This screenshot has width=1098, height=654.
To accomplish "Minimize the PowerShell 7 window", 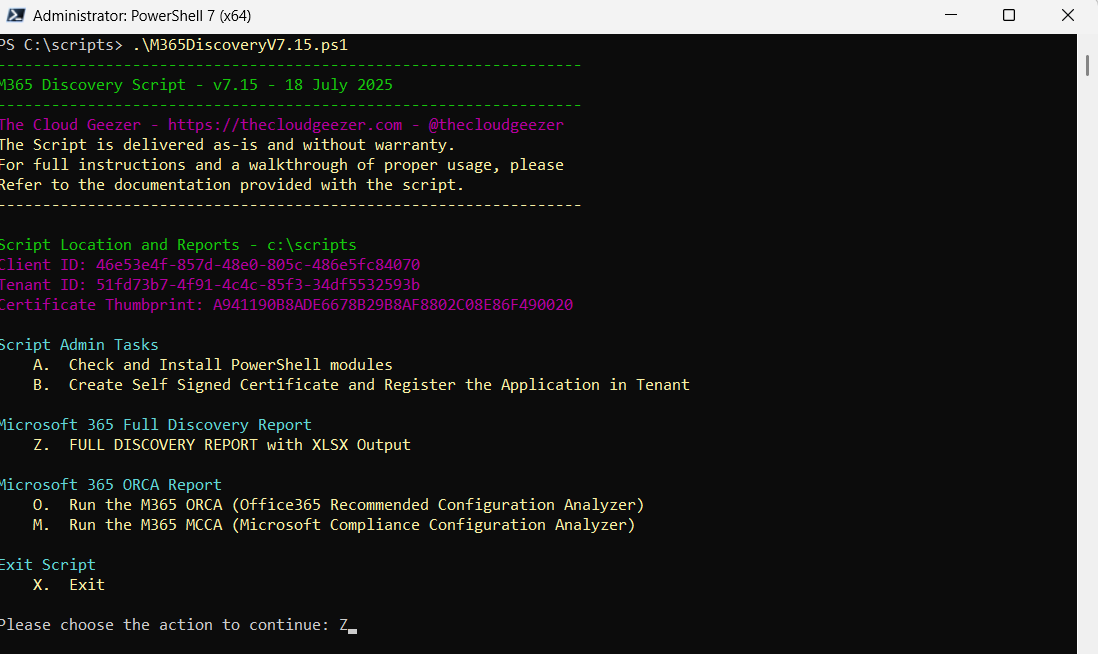I will (x=950, y=15).
